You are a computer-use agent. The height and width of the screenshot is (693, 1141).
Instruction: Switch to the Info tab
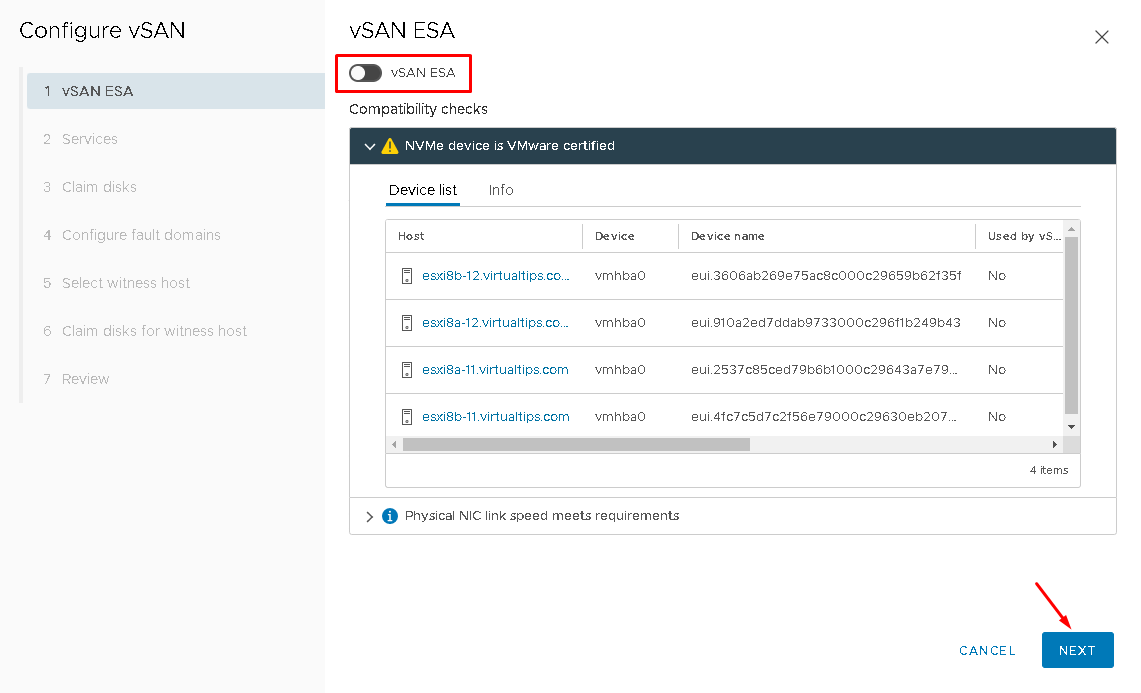(500, 190)
